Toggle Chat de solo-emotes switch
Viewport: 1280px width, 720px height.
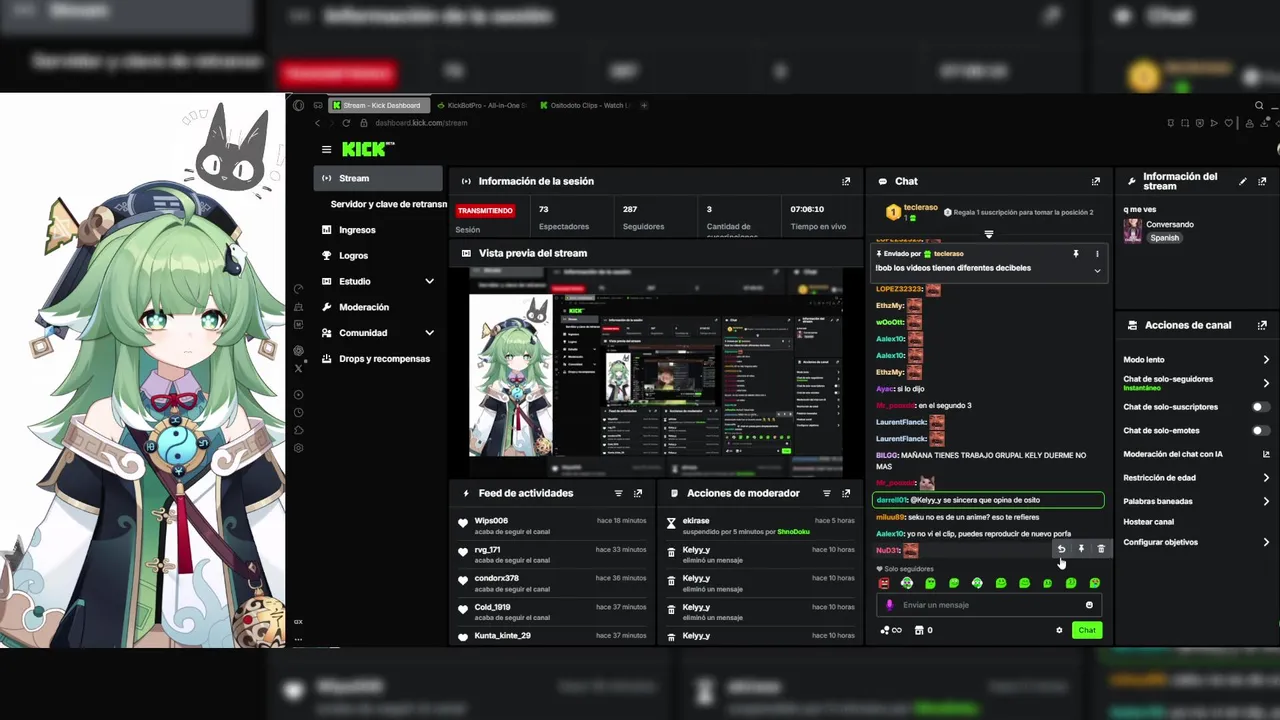(1261, 431)
